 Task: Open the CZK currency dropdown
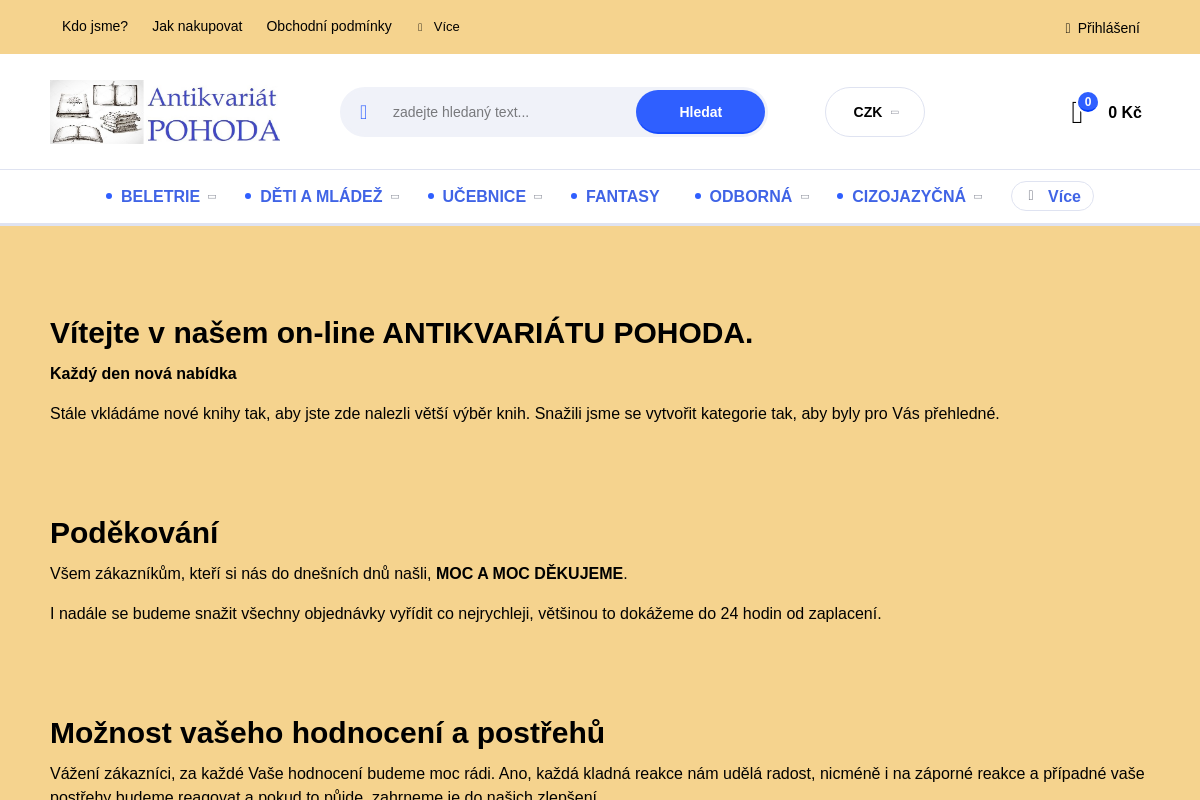coord(874,112)
